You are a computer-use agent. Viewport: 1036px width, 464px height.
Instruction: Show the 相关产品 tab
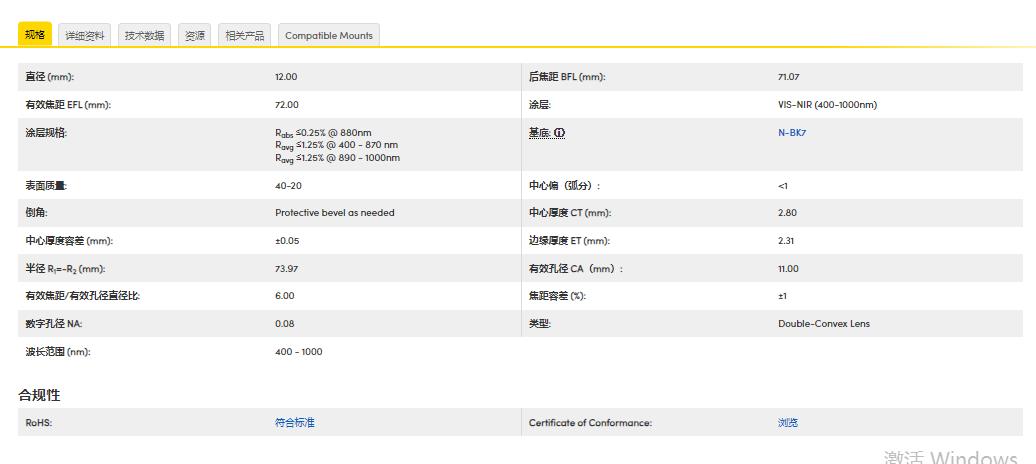tap(245, 36)
